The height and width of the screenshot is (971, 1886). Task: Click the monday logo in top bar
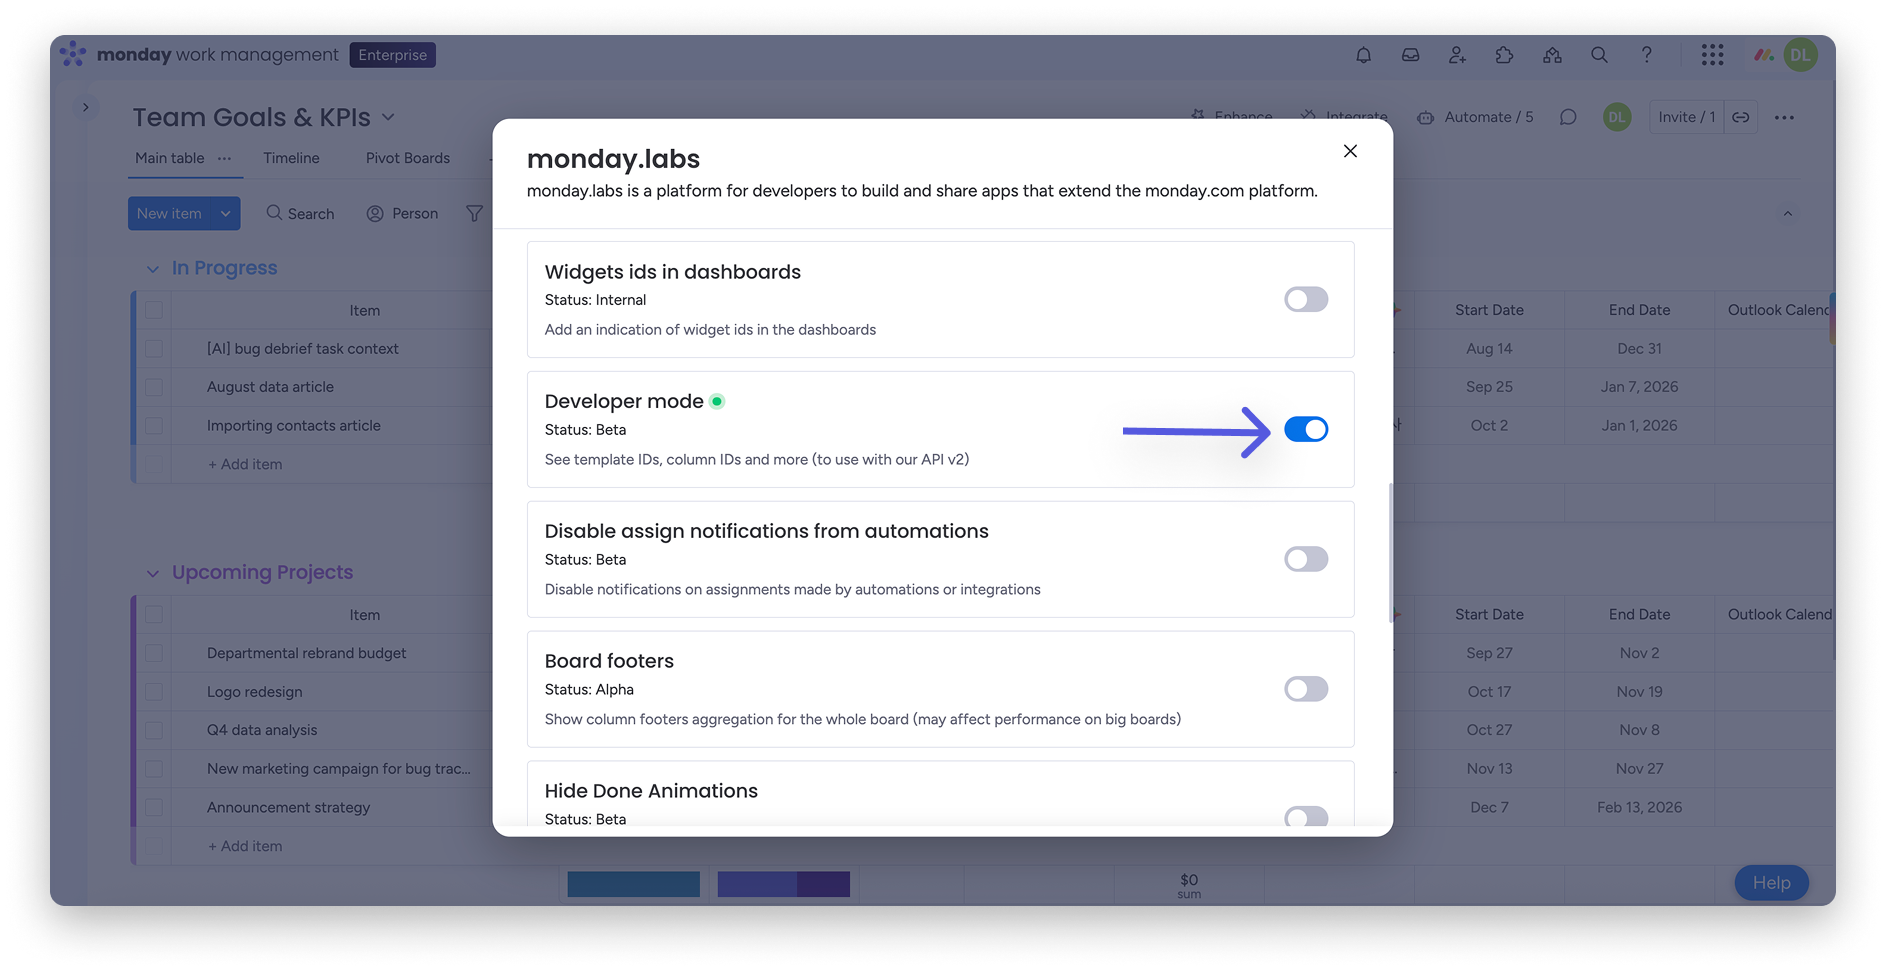click(x=73, y=54)
